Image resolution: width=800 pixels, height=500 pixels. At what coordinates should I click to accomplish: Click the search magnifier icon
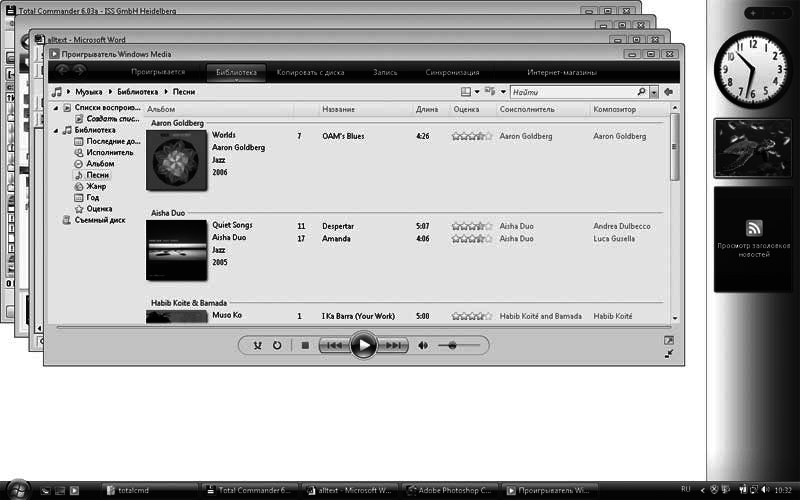(x=641, y=91)
